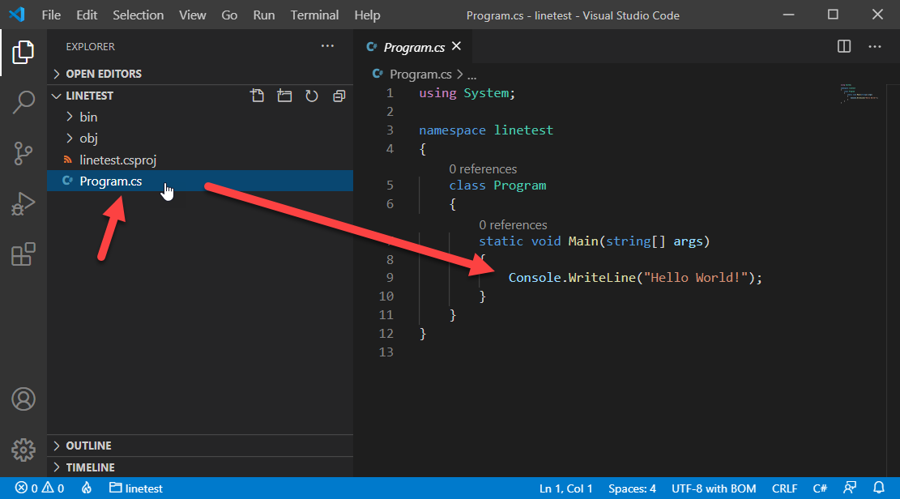Close the Program.cs editor tab
Viewport: 900px width, 499px height.
(x=457, y=47)
